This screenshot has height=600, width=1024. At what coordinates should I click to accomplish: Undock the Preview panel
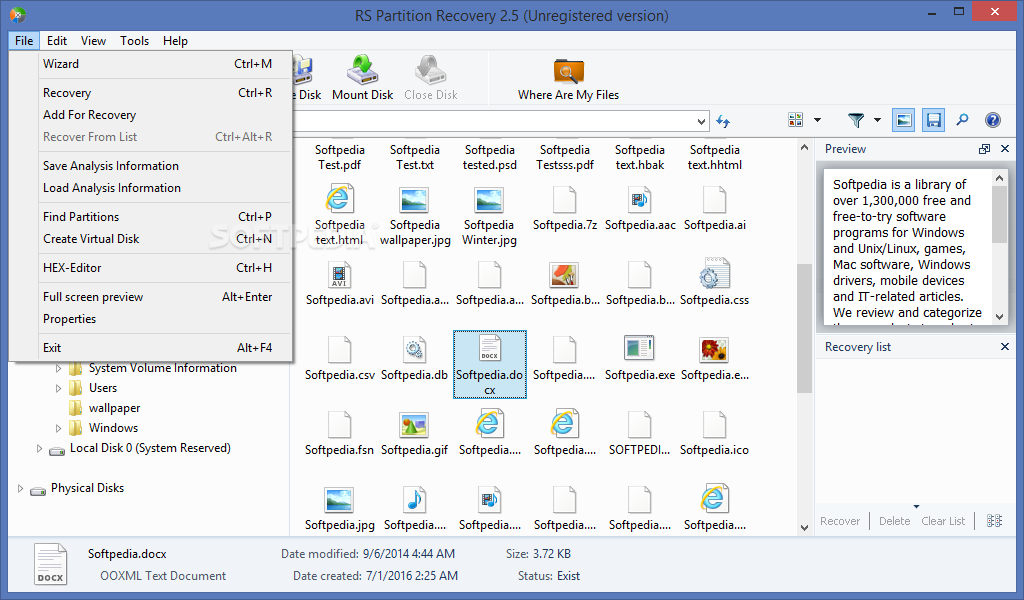pyautogui.click(x=984, y=149)
